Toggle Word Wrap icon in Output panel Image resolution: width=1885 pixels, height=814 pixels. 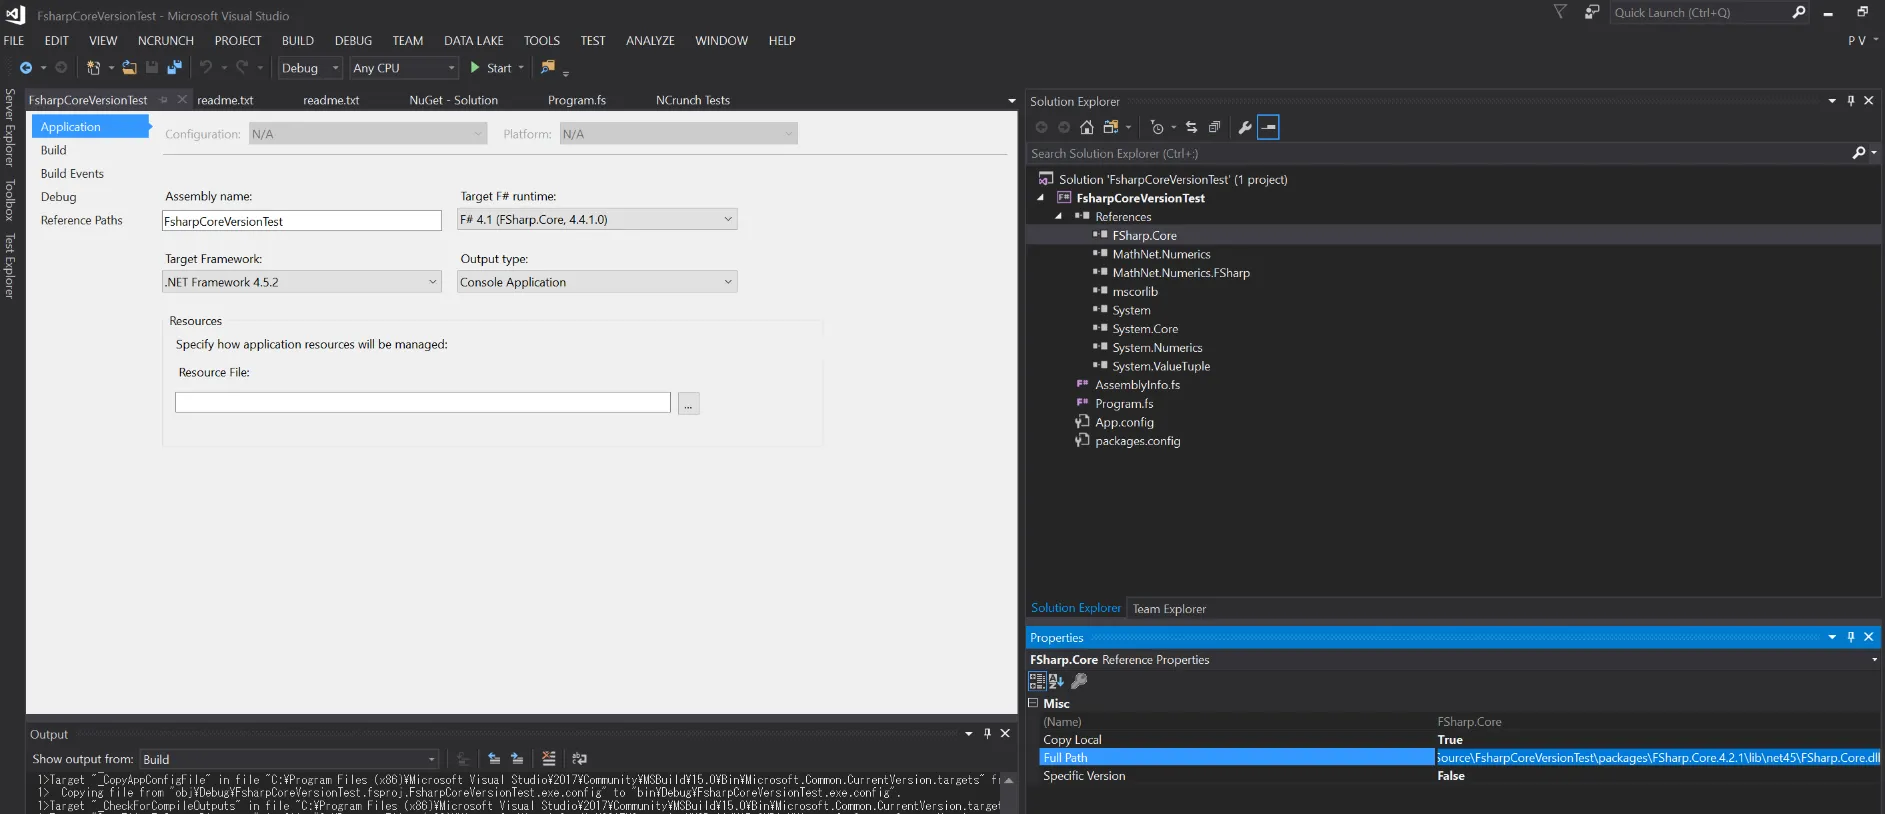pyautogui.click(x=579, y=759)
